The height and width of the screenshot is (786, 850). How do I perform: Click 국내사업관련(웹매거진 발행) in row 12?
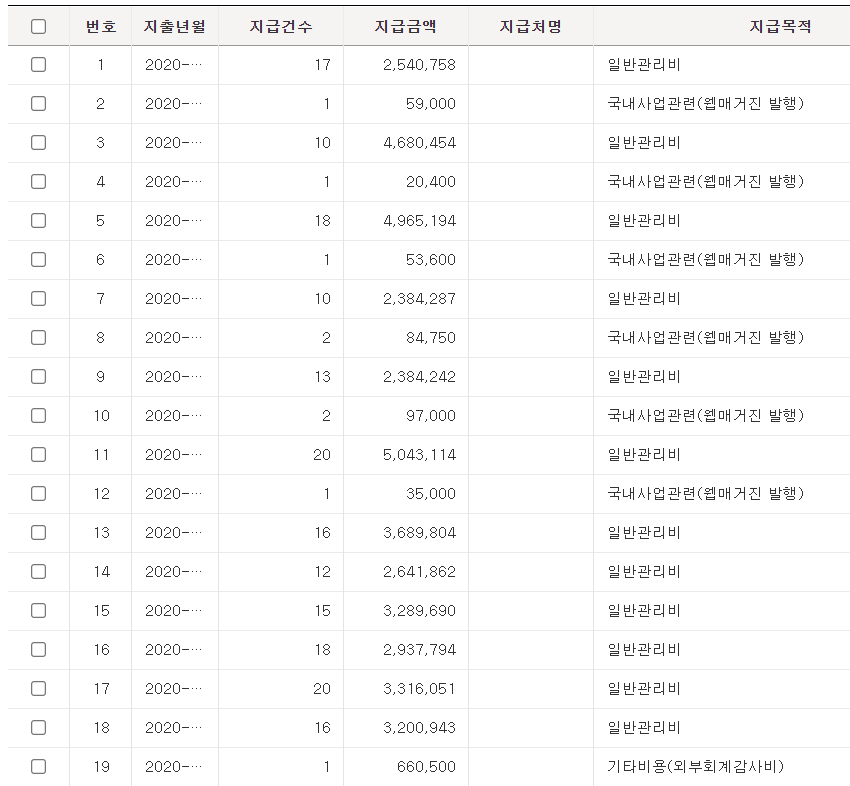point(705,494)
